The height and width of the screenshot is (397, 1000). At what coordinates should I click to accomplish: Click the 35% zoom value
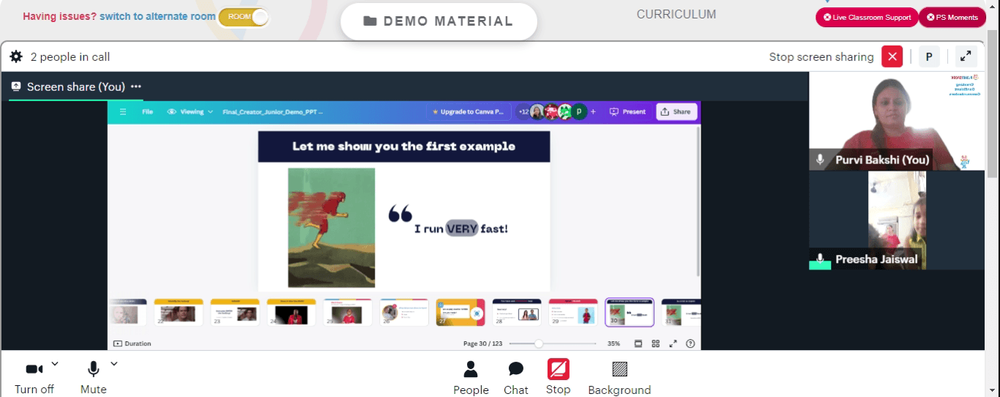[x=614, y=343]
